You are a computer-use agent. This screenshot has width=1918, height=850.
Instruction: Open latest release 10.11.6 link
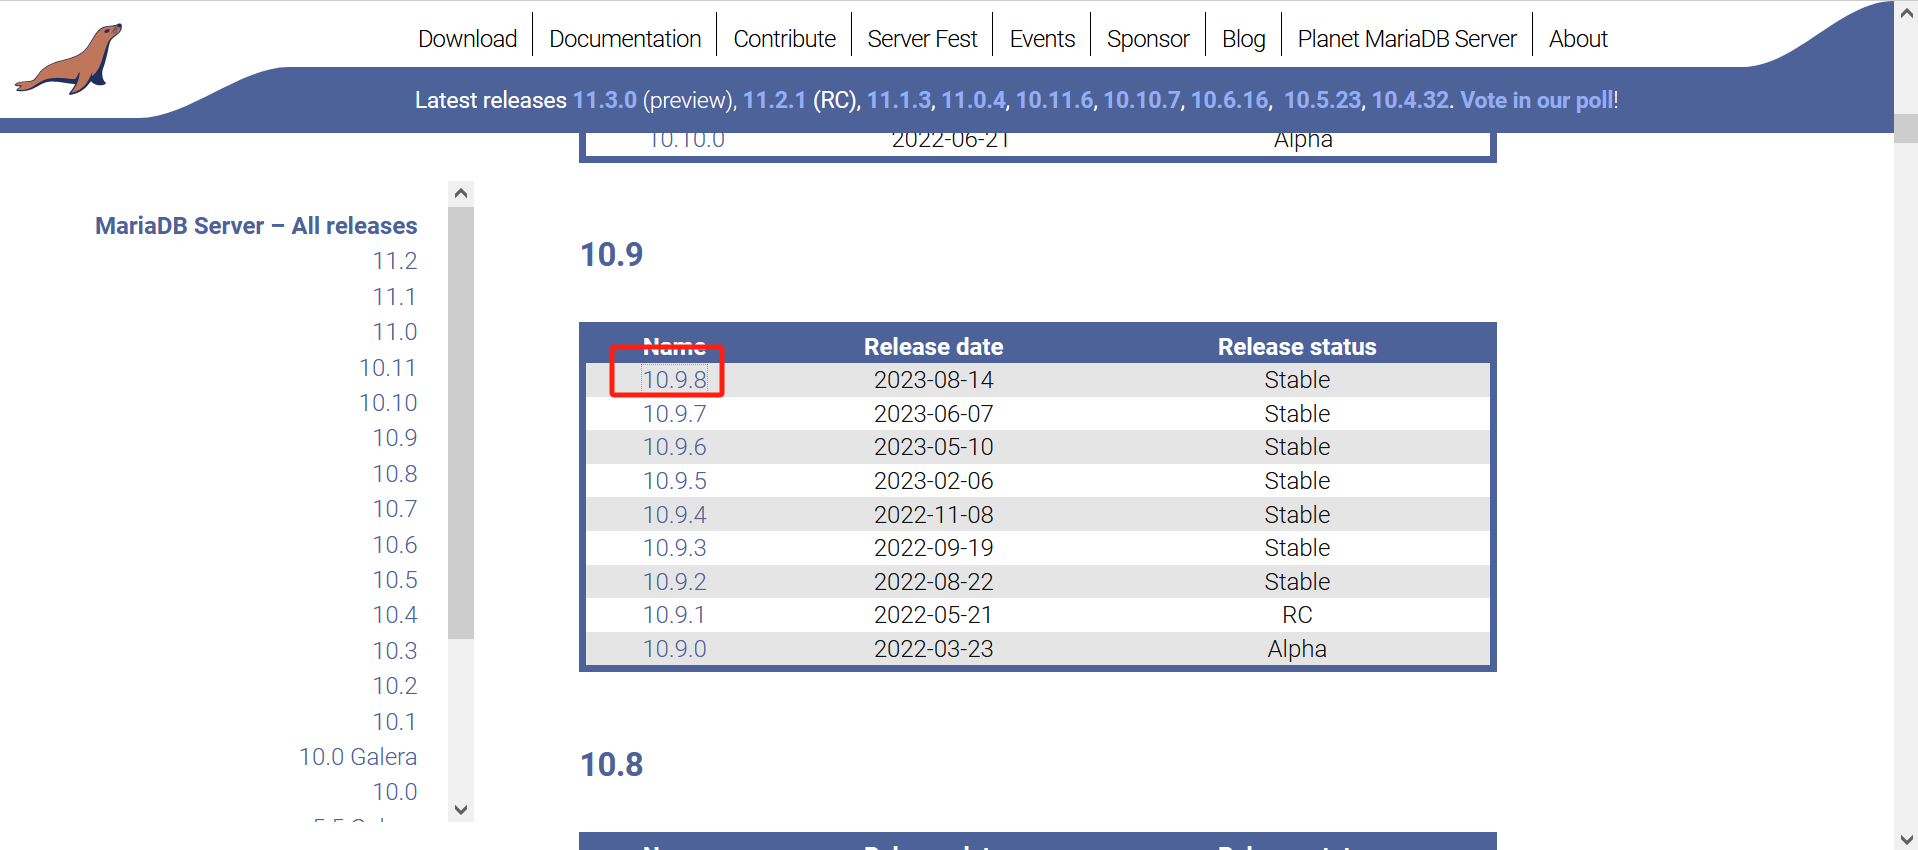pyautogui.click(x=1055, y=100)
